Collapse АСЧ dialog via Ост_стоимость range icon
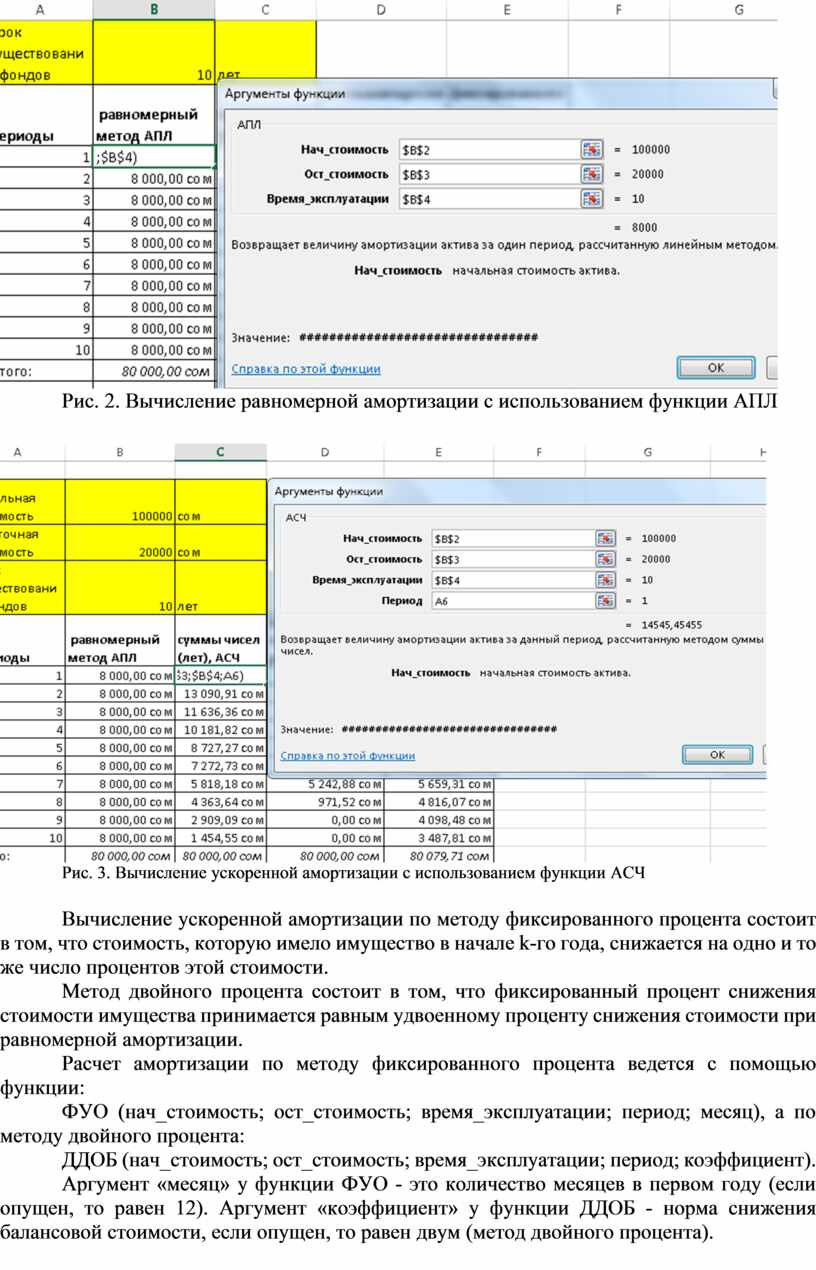Image resolution: width=816 pixels, height=1270 pixels. 605,559
